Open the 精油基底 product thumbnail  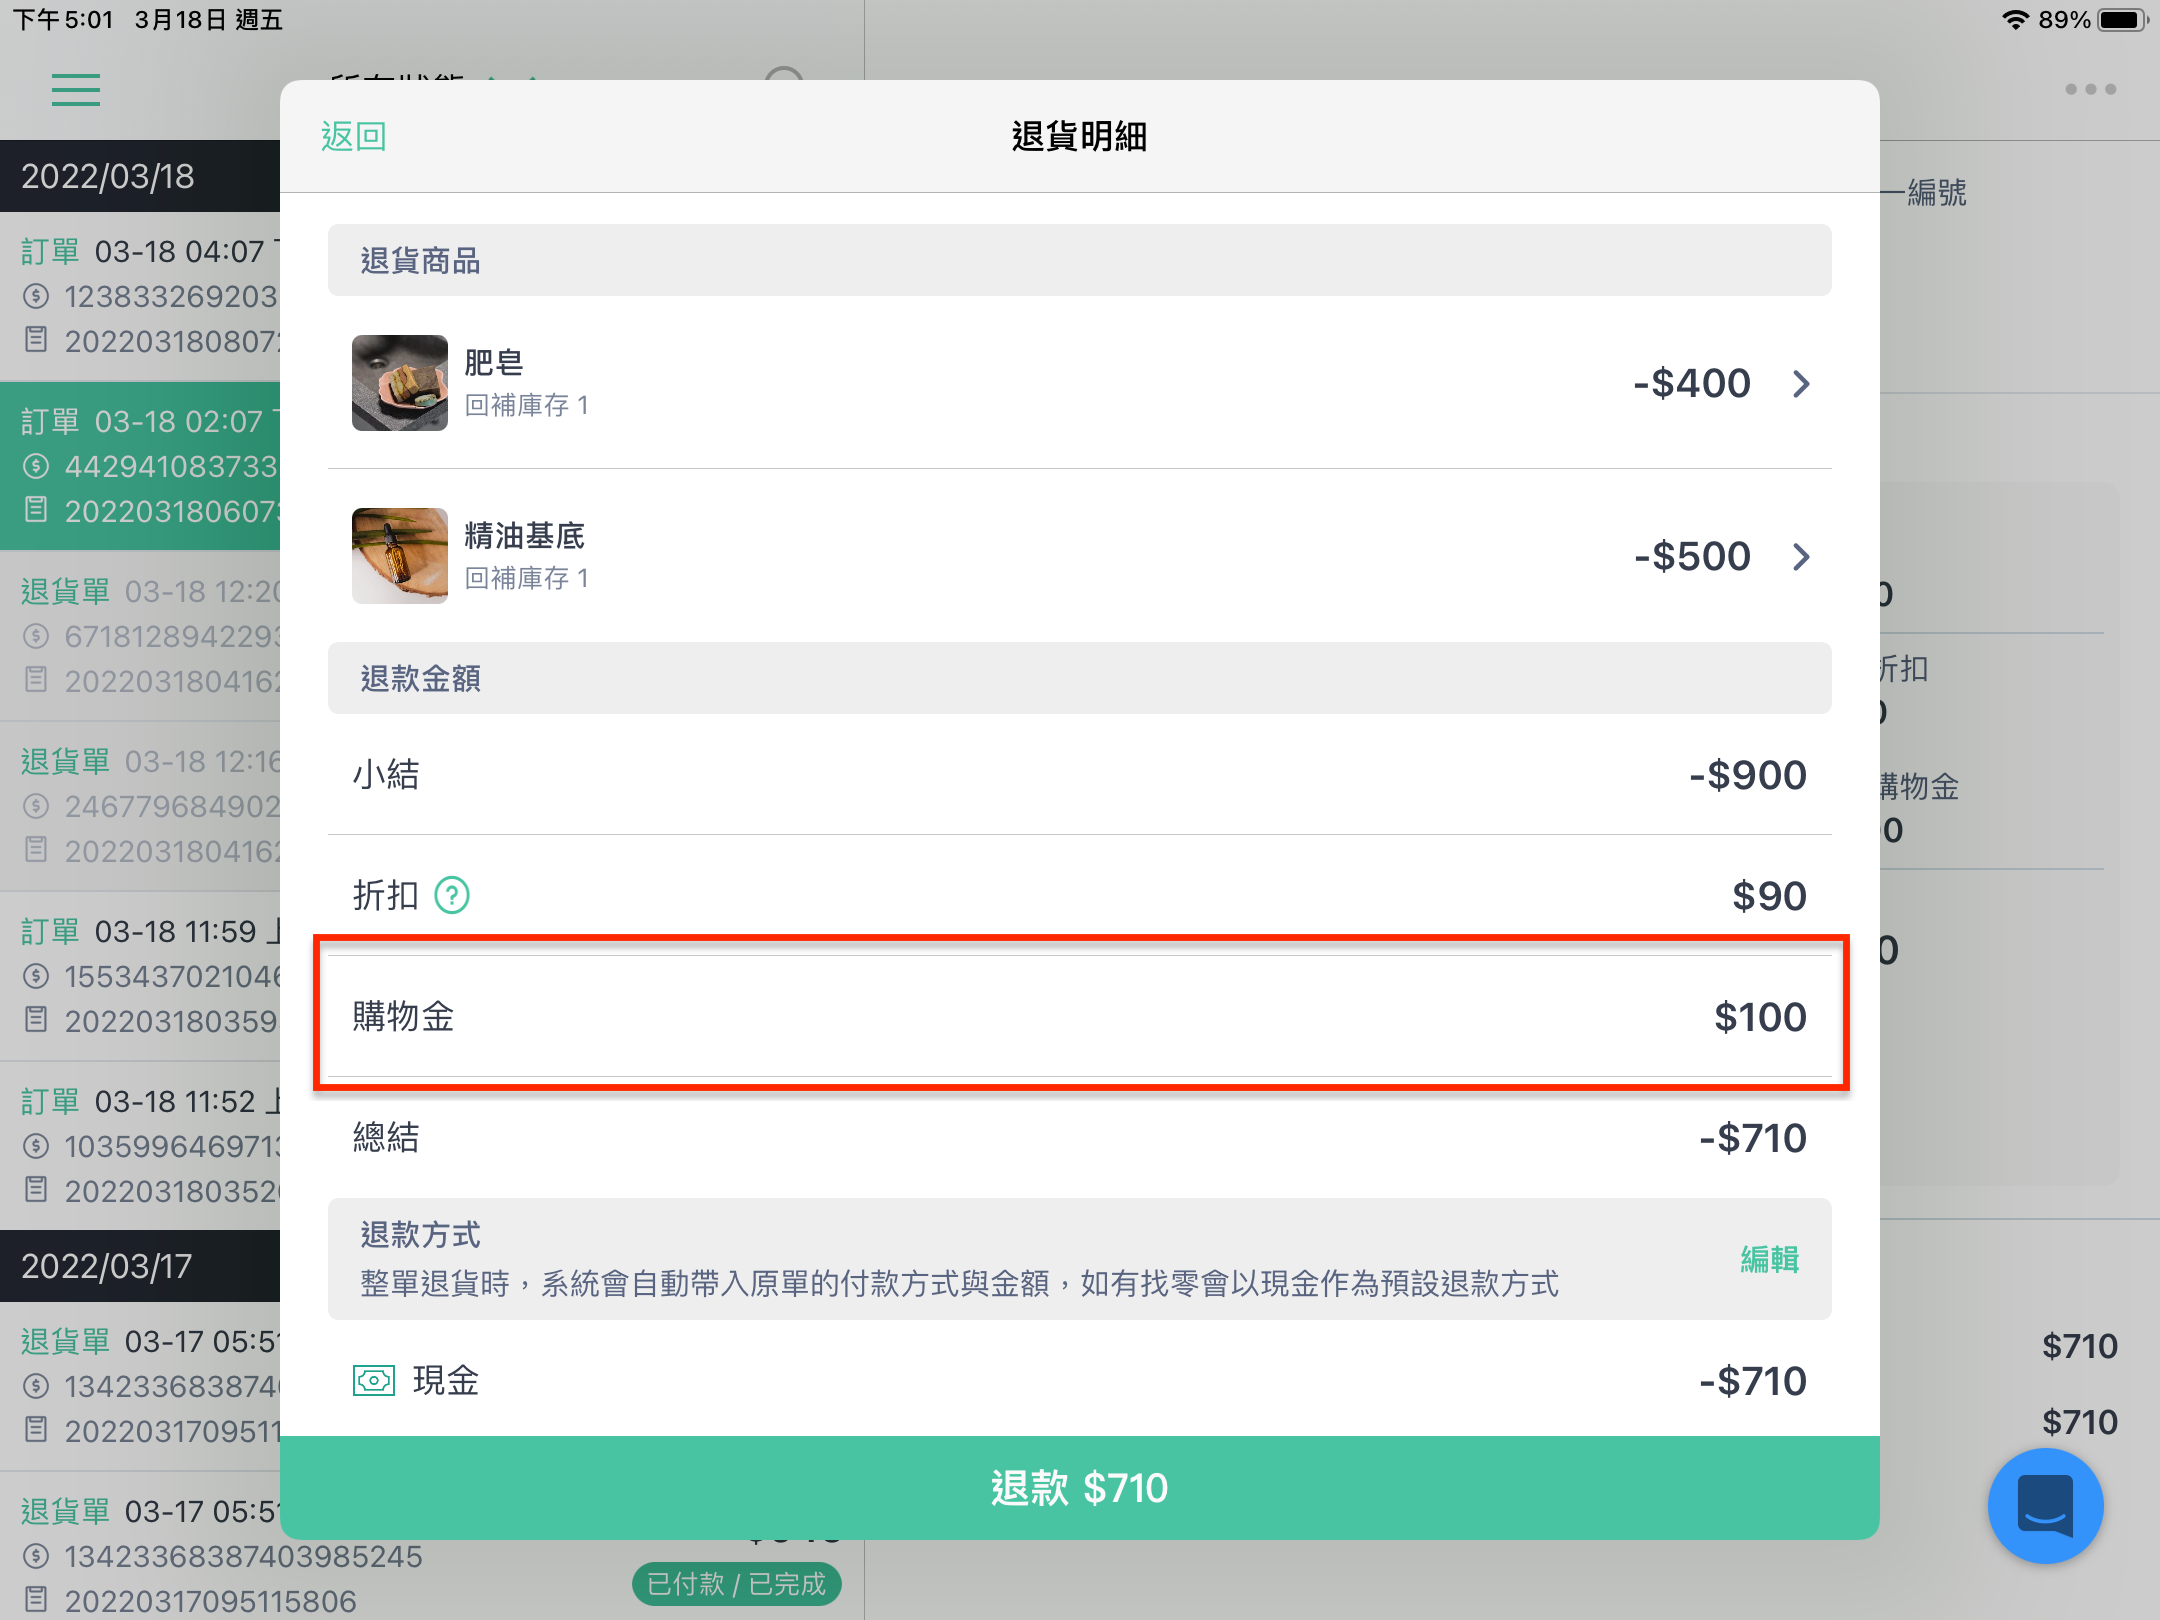(400, 556)
